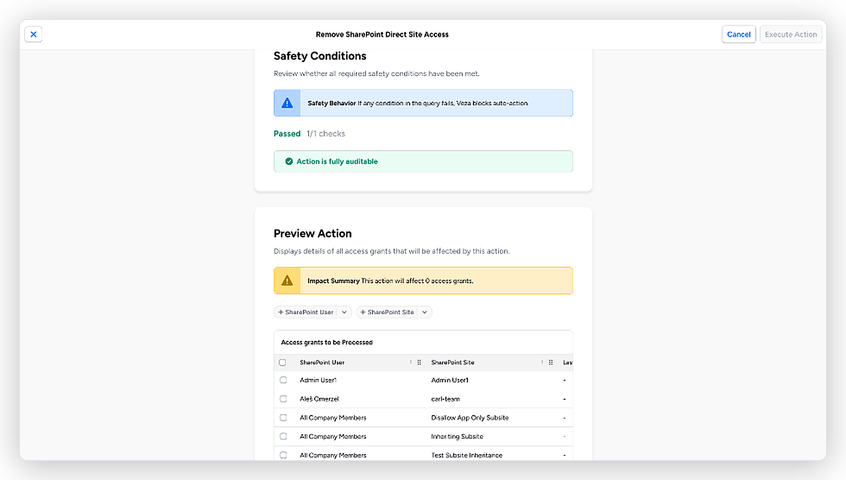Click the 'Preview Action' heading
This screenshot has height=480, width=846.
[312, 234]
